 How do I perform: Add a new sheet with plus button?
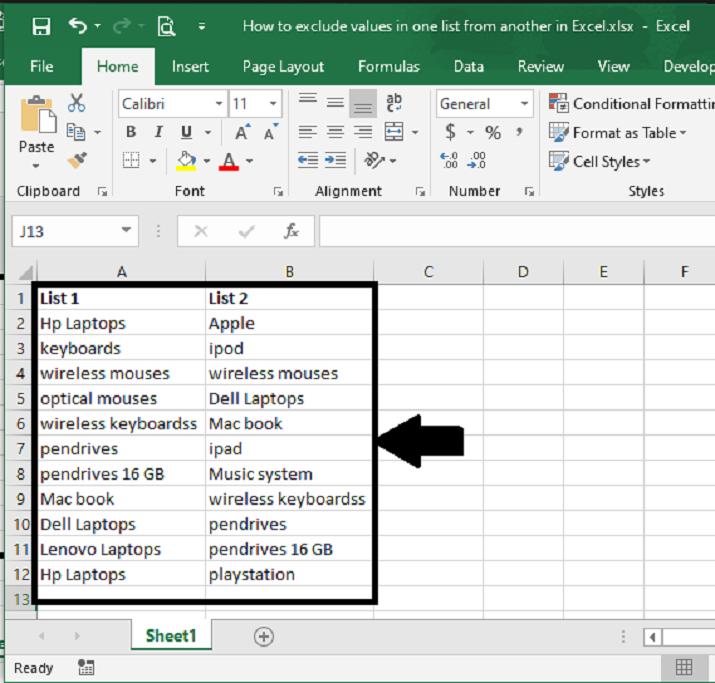pos(264,636)
